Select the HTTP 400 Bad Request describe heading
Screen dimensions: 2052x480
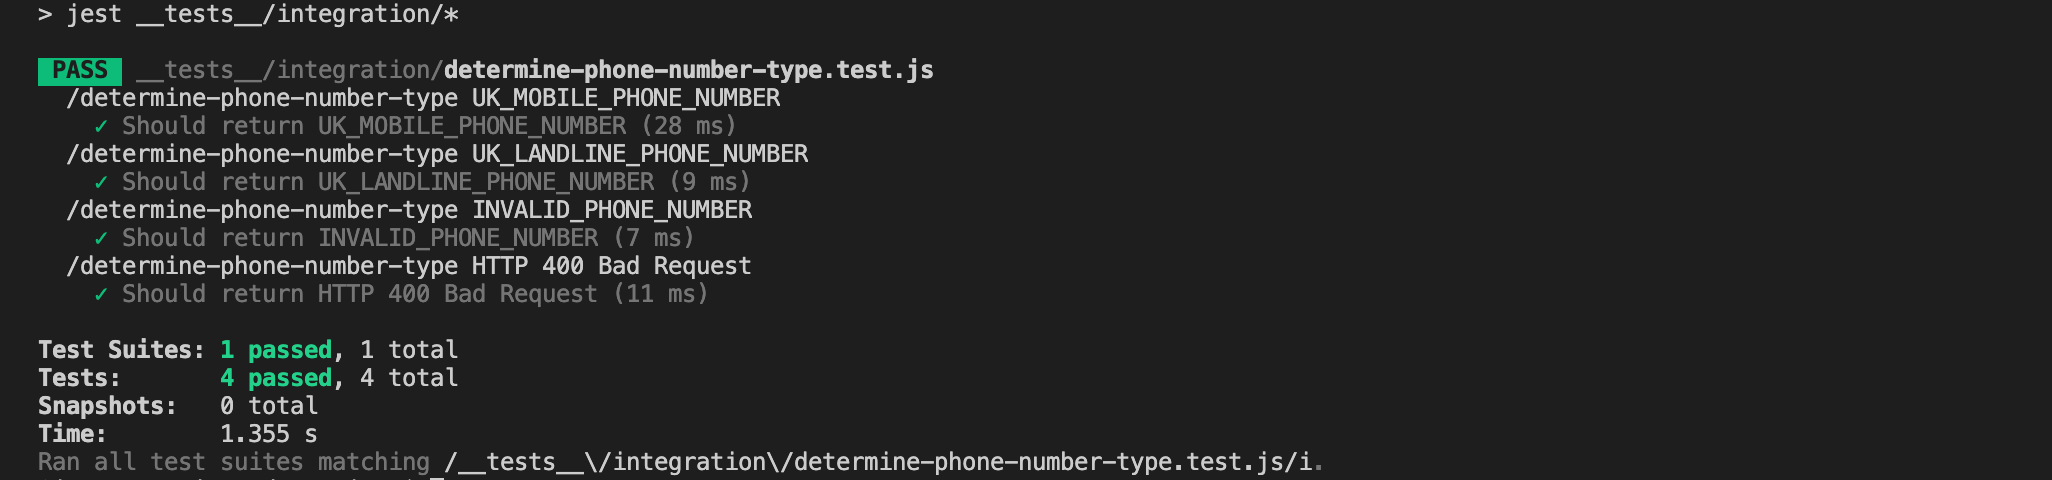[x=408, y=266]
